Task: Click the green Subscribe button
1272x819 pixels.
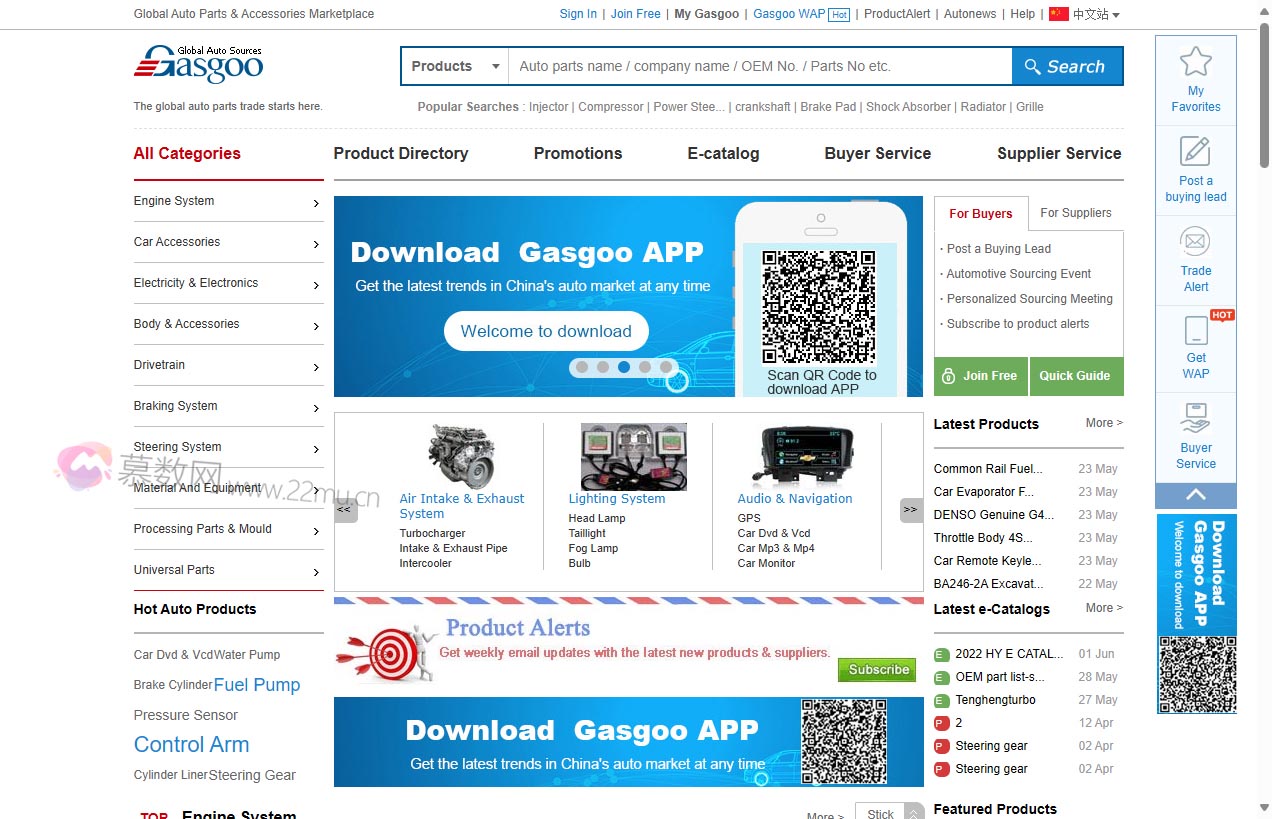Action: (x=879, y=670)
